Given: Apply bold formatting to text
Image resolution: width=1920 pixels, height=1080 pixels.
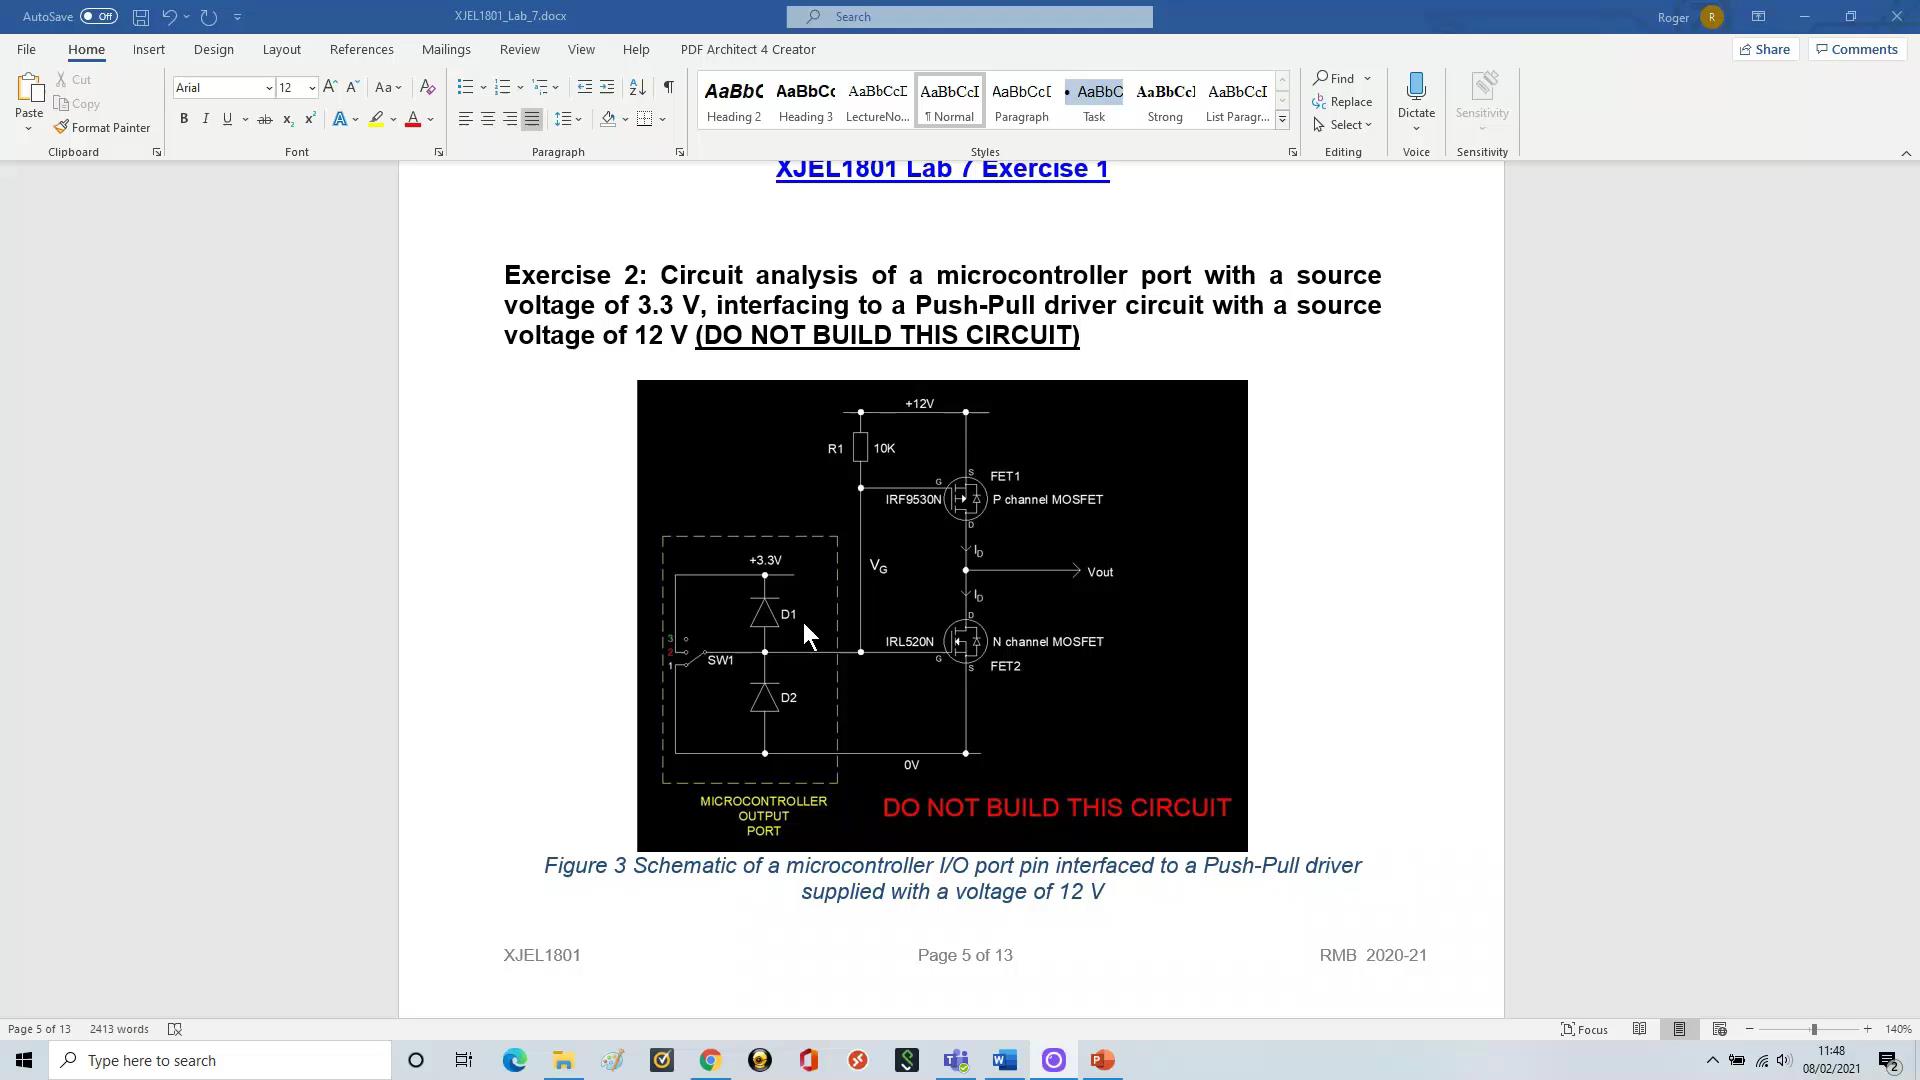Looking at the screenshot, I should tap(184, 118).
